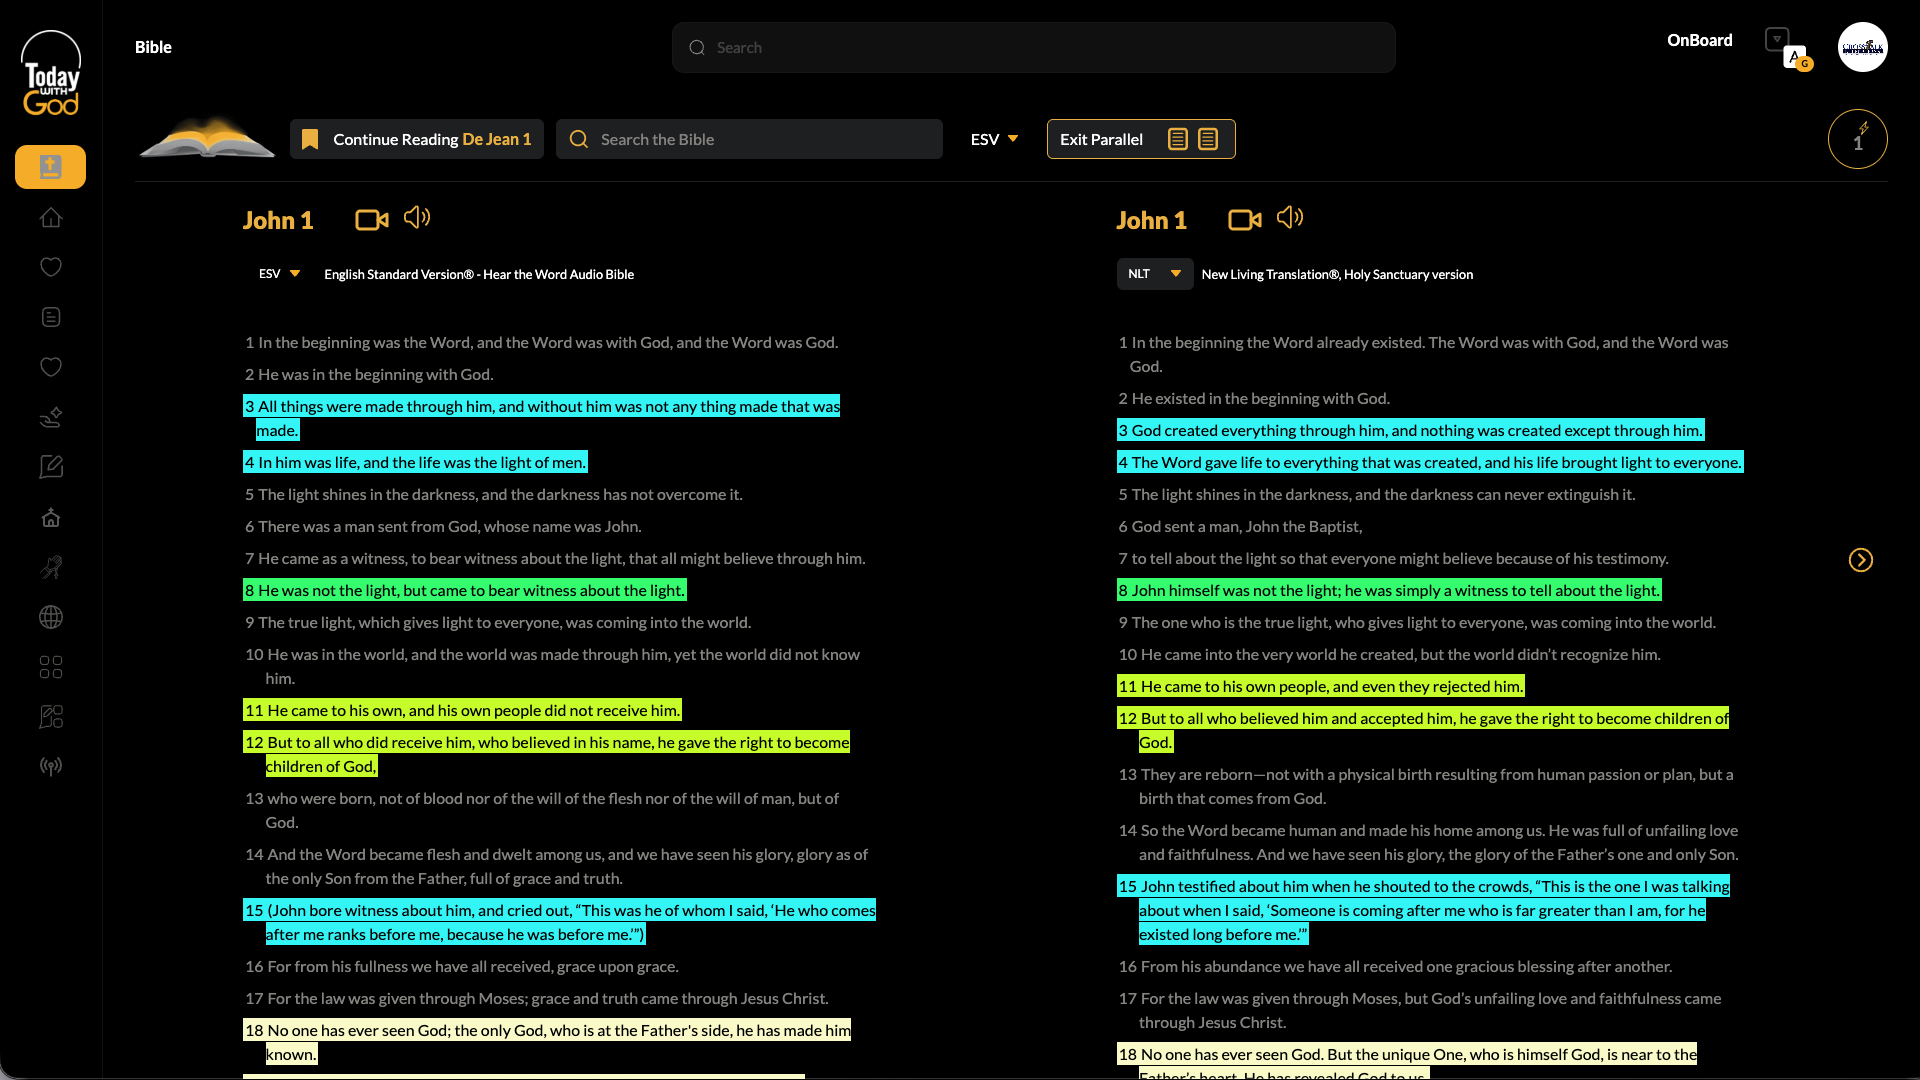Click the video icon beside left John 1
This screenshot has height=1080, width=1920.
(372, 220)
